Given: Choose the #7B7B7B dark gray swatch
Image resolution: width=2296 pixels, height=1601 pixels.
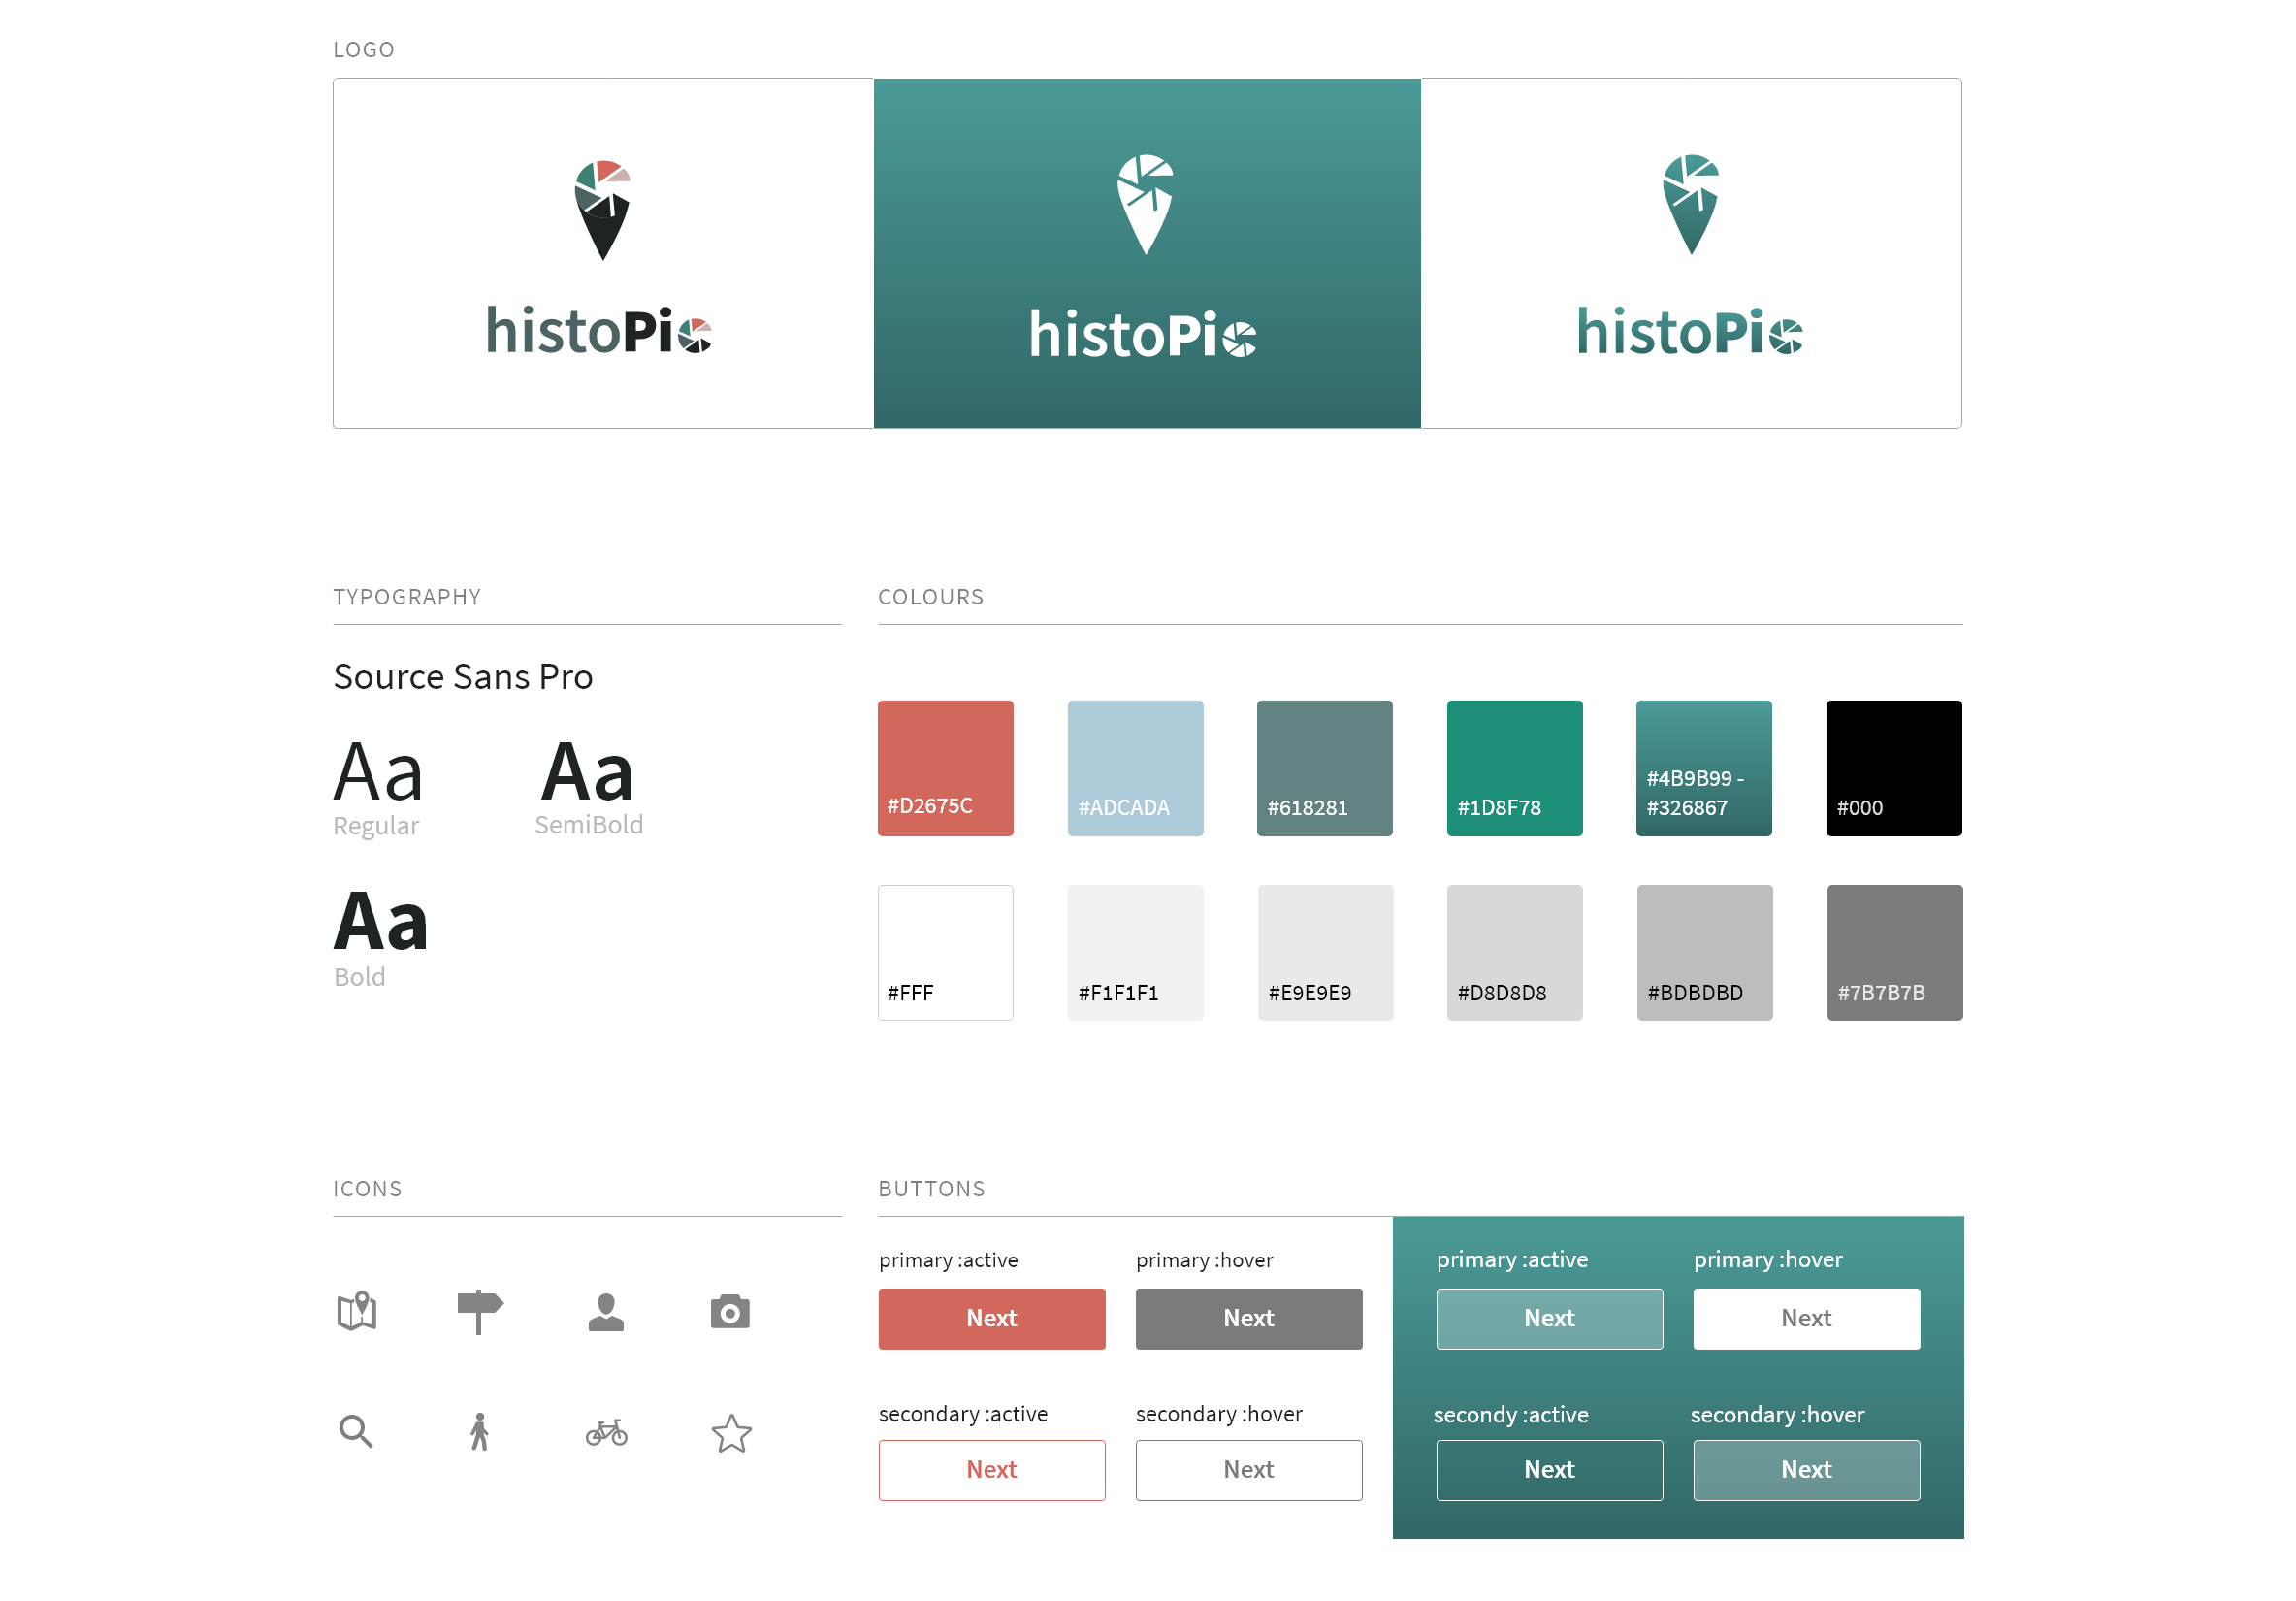Looking at the screenshot, I should (1893, 951).
